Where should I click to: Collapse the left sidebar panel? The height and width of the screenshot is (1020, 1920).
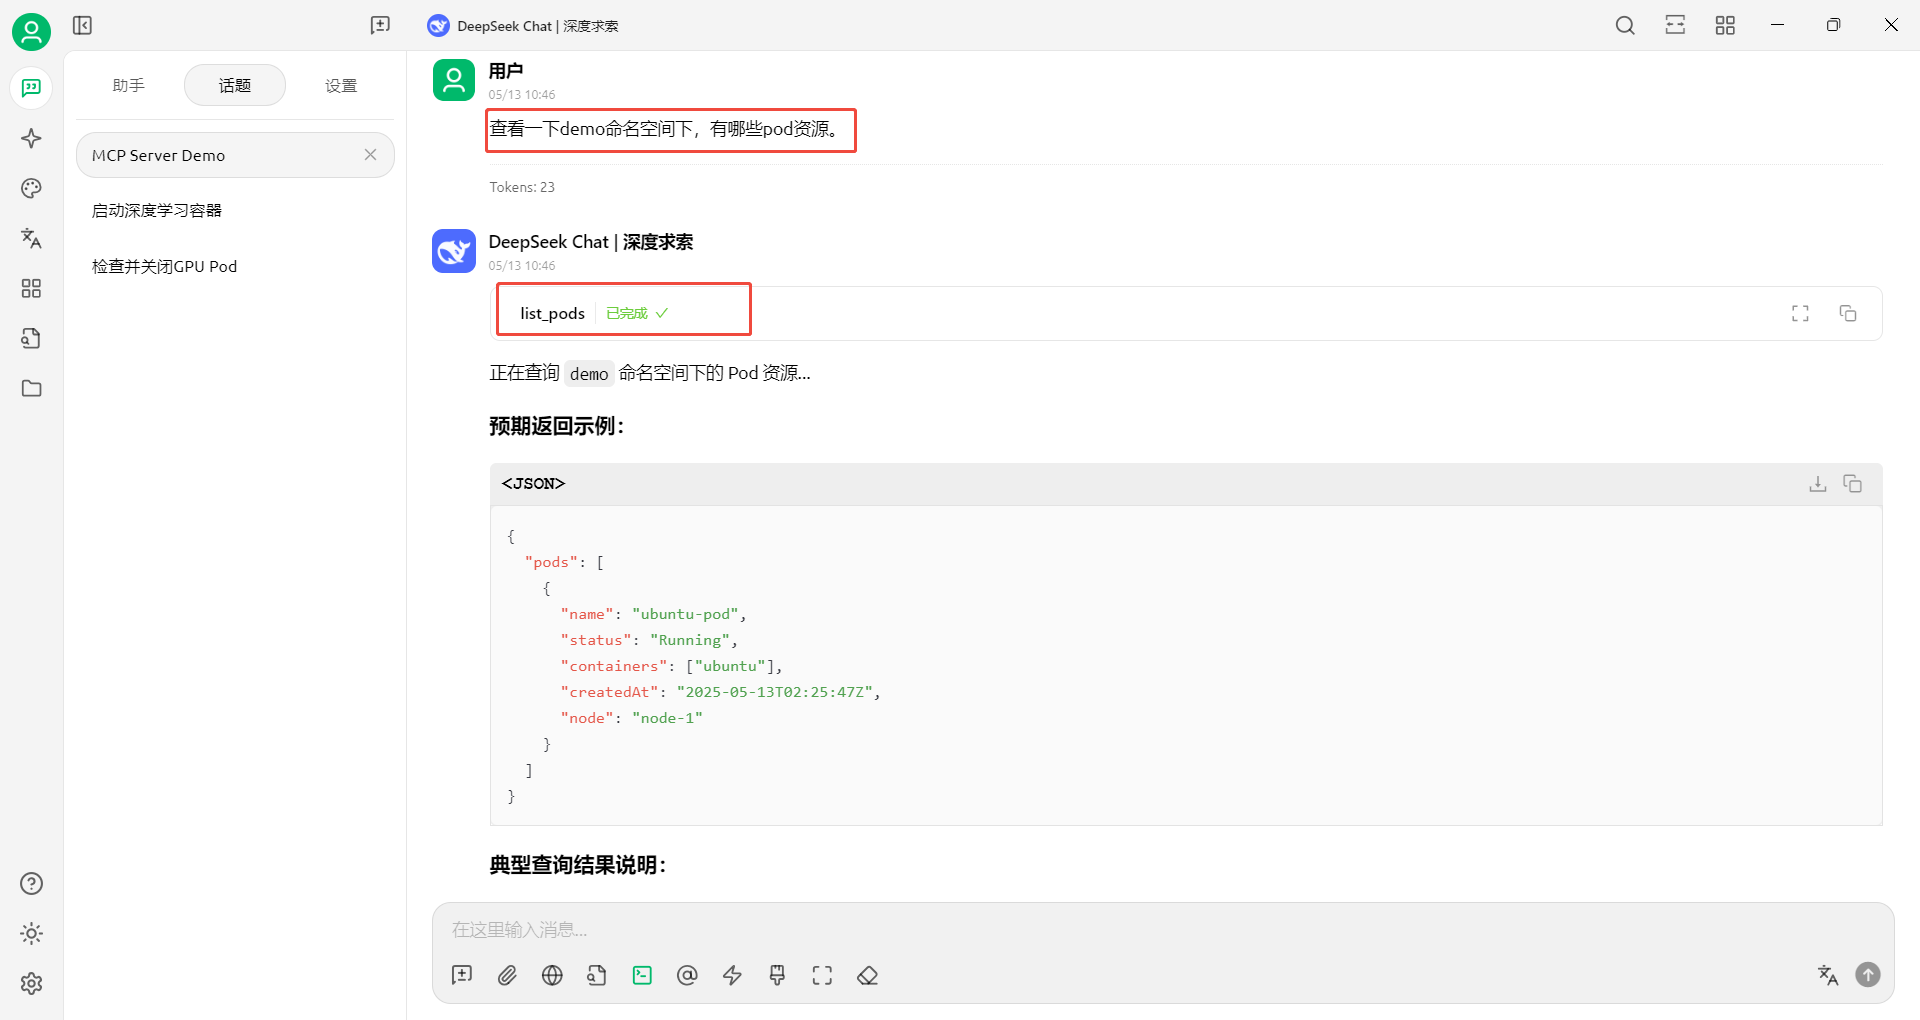click(82, 25)
